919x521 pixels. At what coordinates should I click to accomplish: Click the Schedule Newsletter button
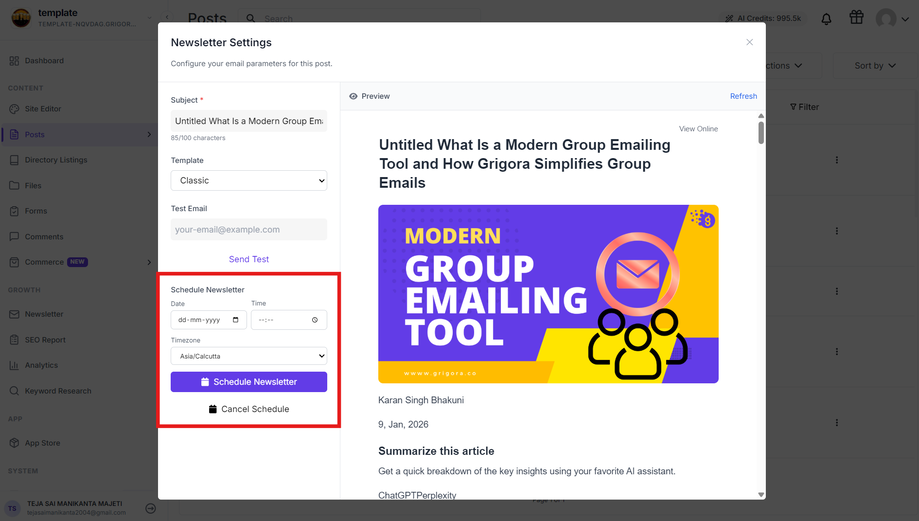pos(249,382)
